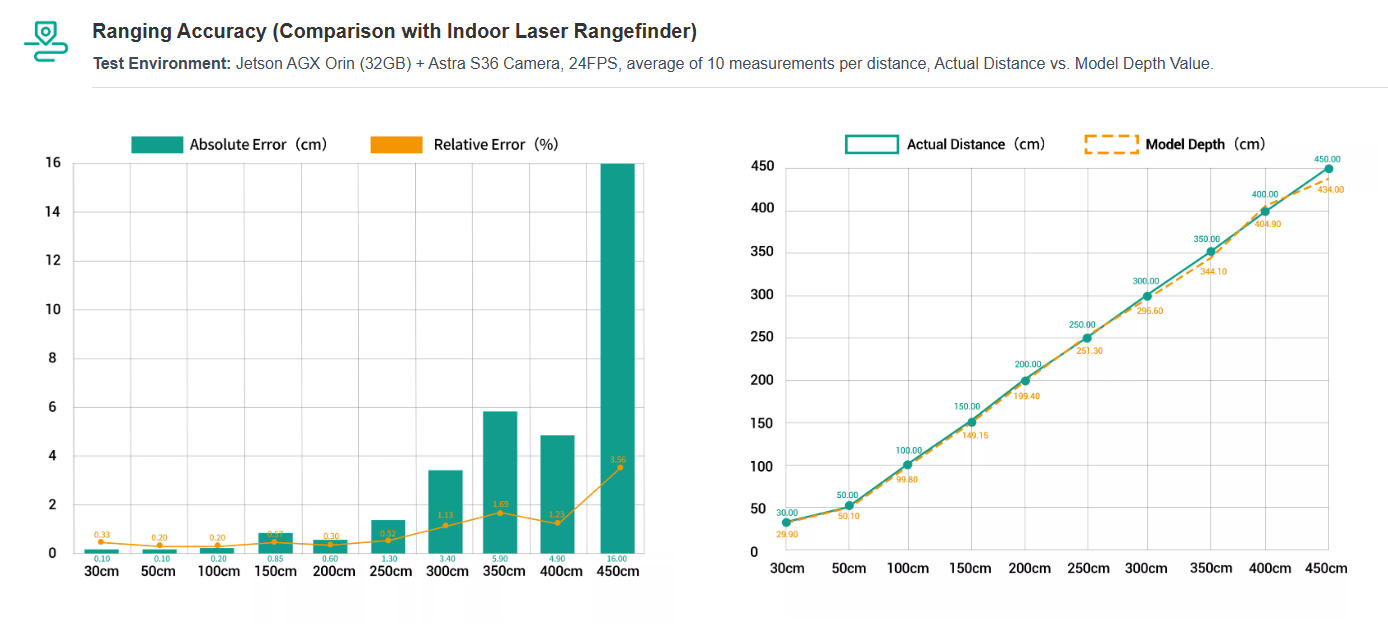The width and height of the screenshot is (1388, 637).
Task: Toggle the Relative Error legend entry
Action: pos(464,144)
